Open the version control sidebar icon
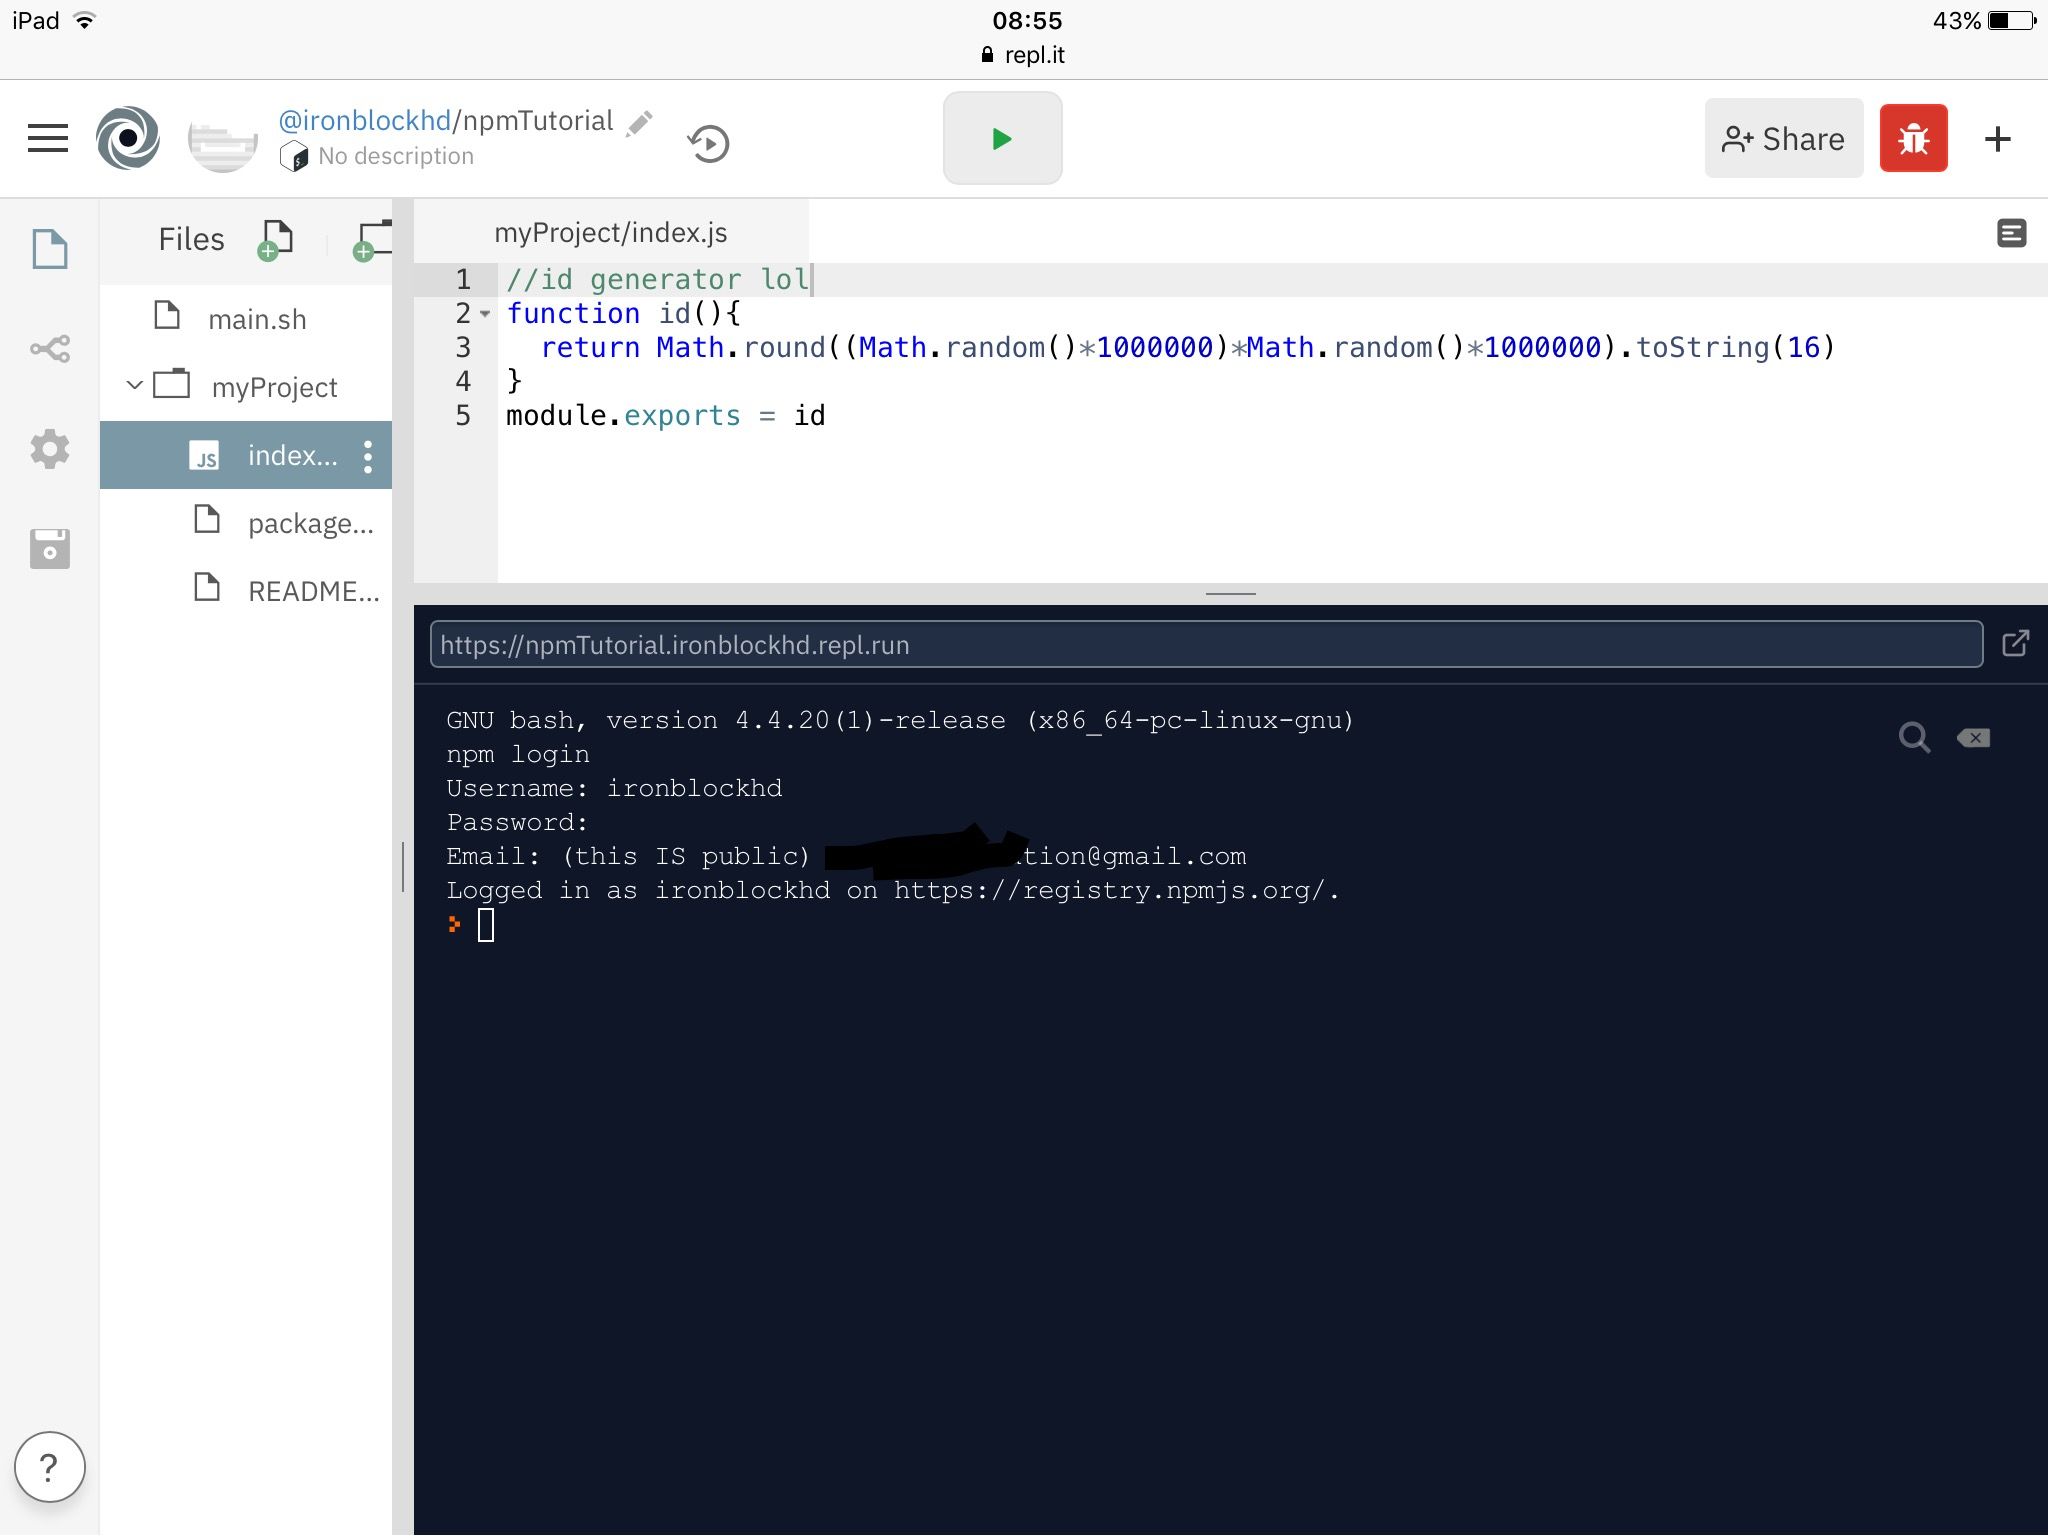The height and width of the screenshot is (1536, 2048). (50, 349)
